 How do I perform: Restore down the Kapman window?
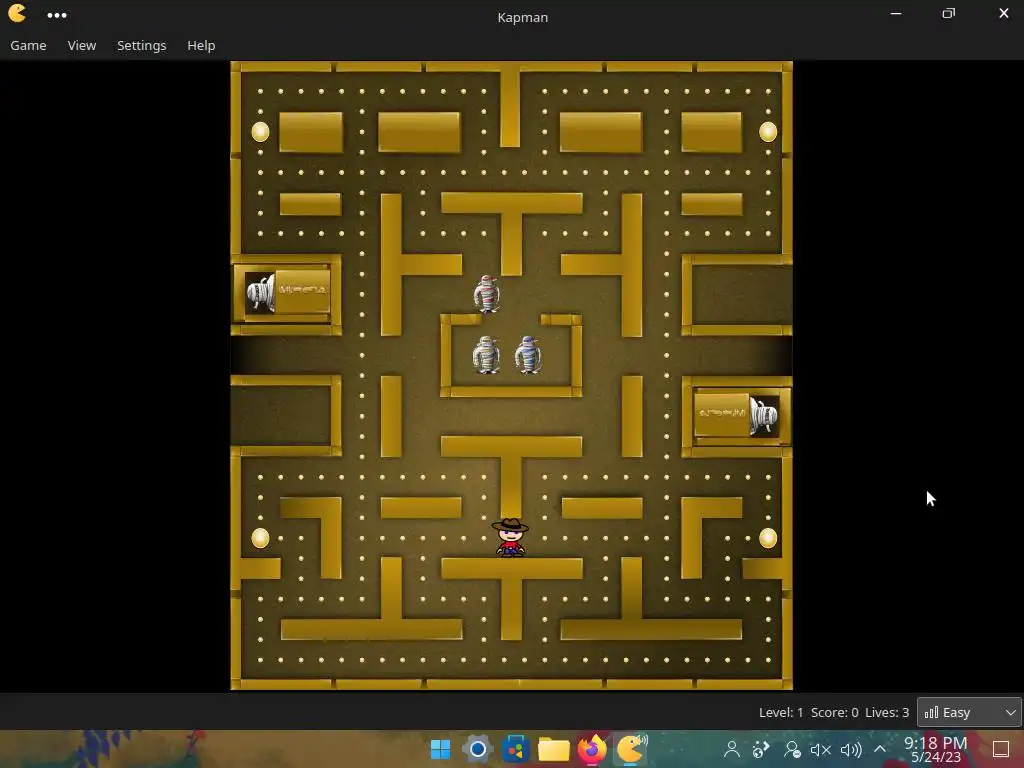coord(949,13)
